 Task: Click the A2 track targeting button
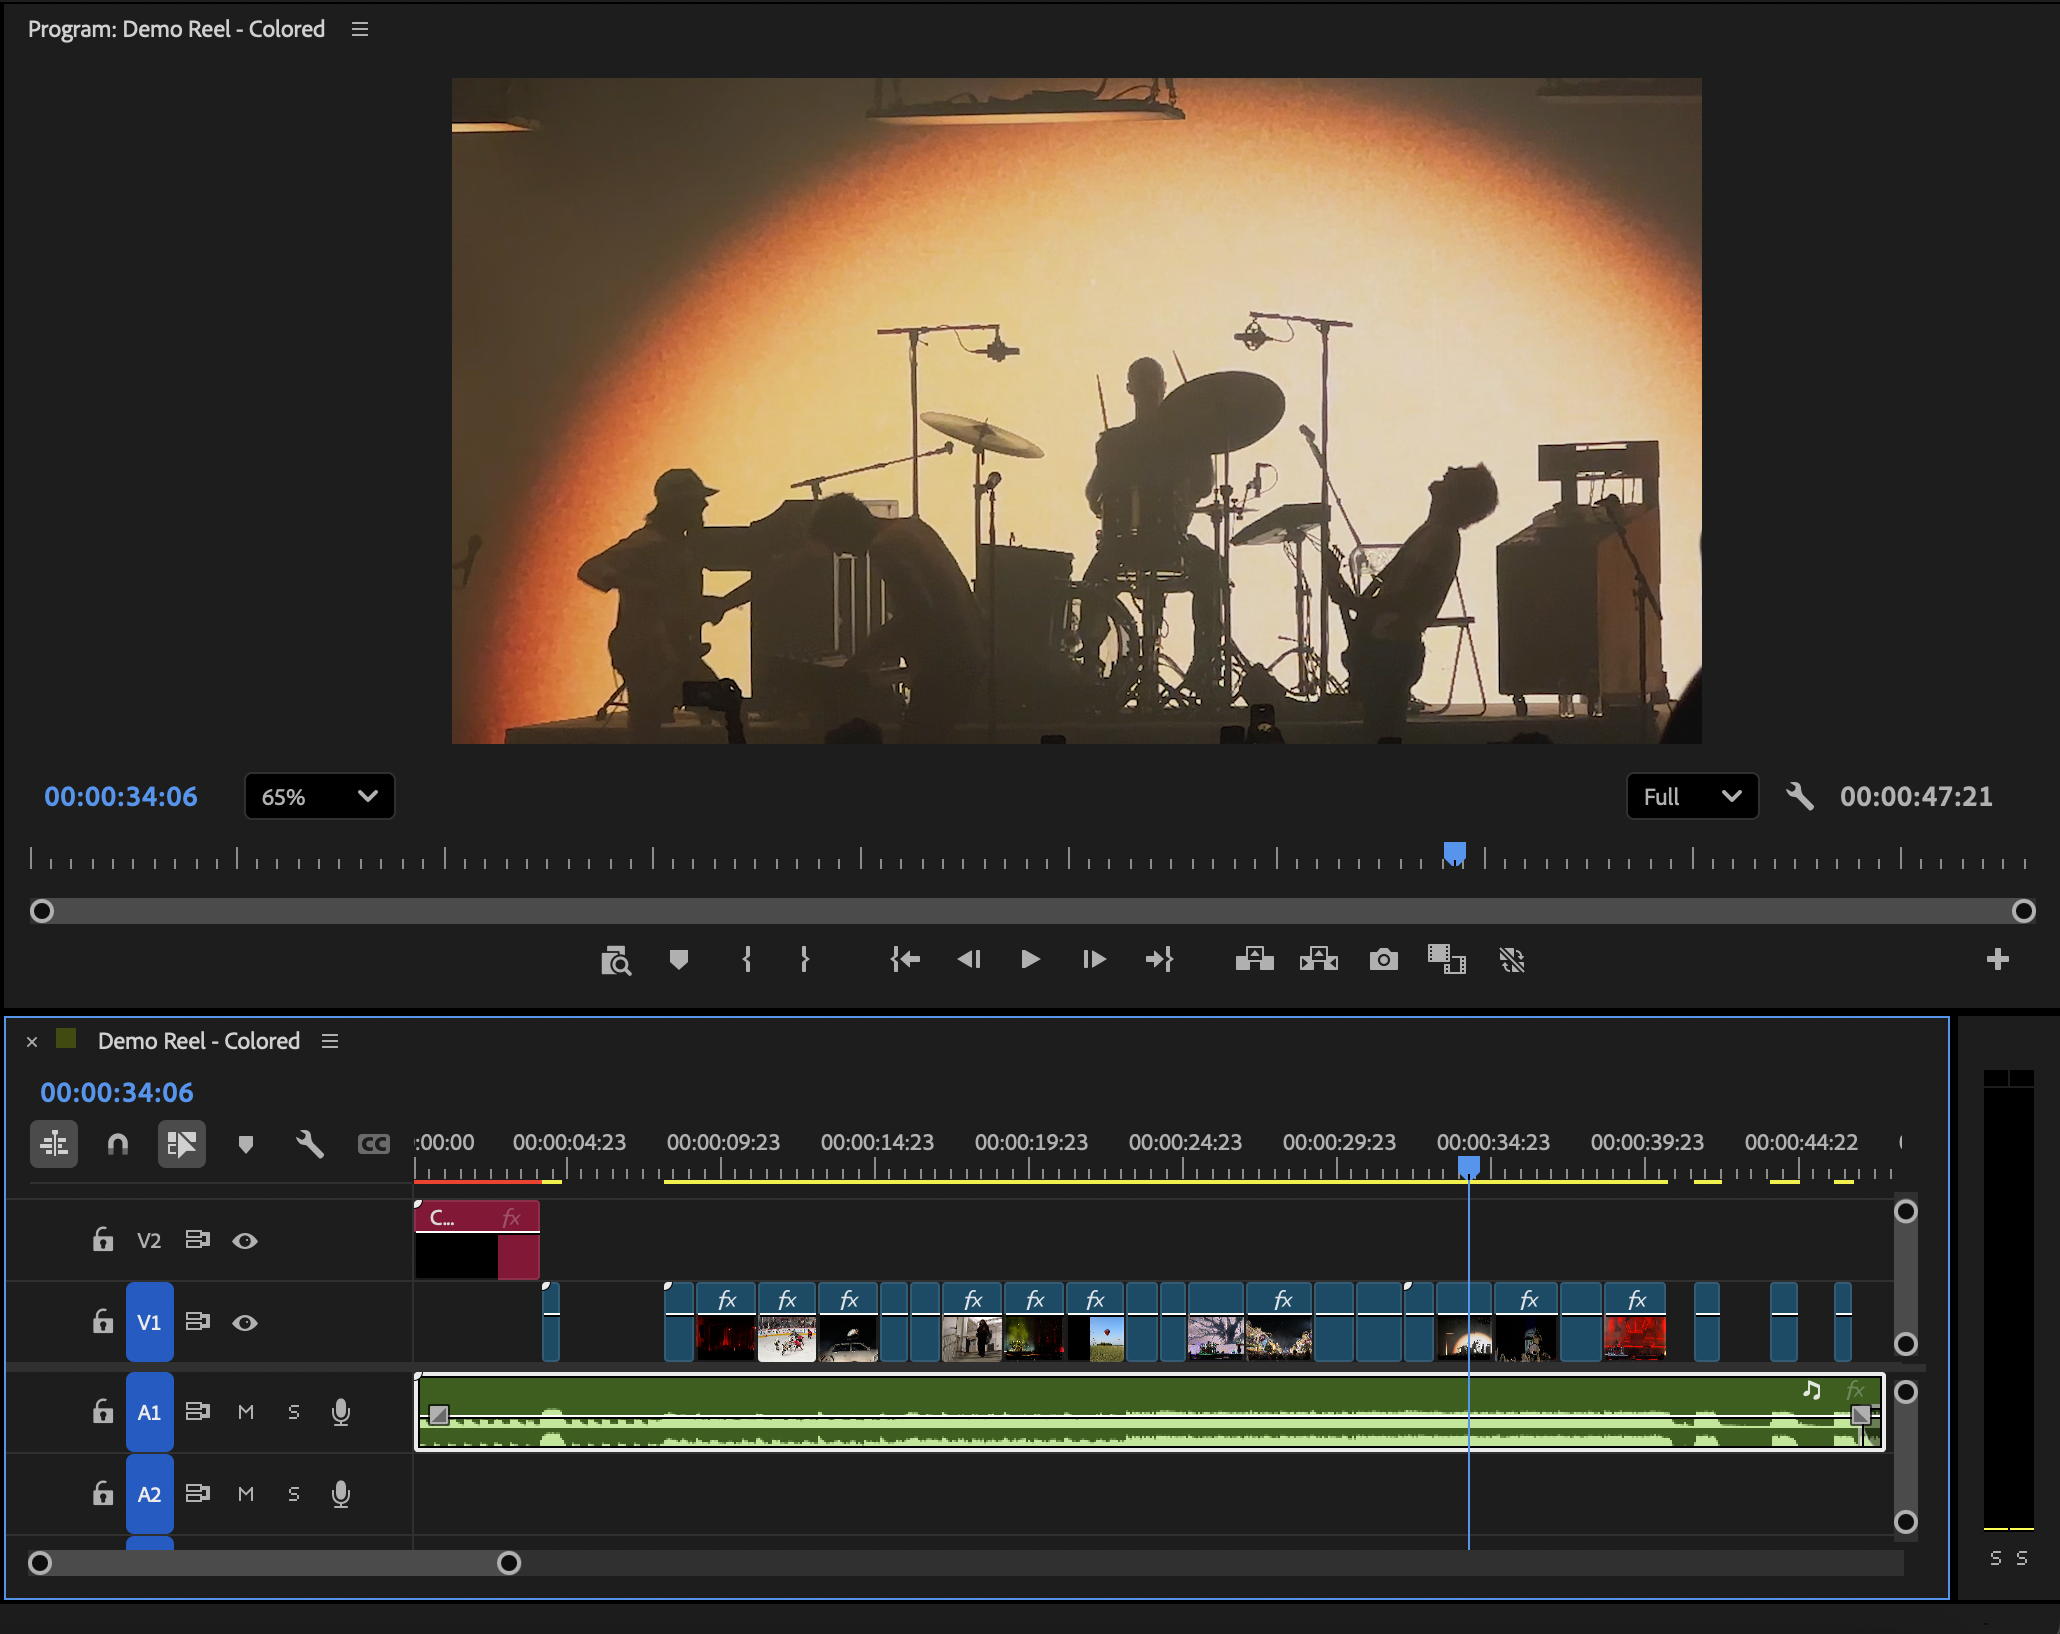(x=149, y=1494)
